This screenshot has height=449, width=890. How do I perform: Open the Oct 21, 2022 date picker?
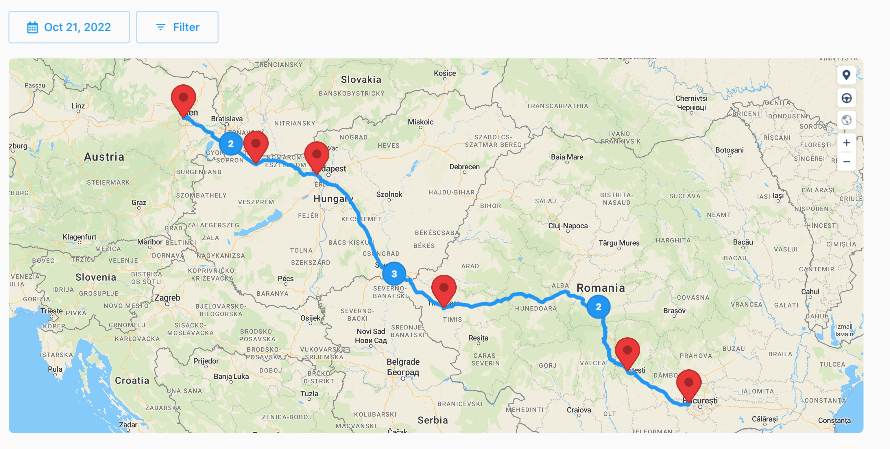69,27
